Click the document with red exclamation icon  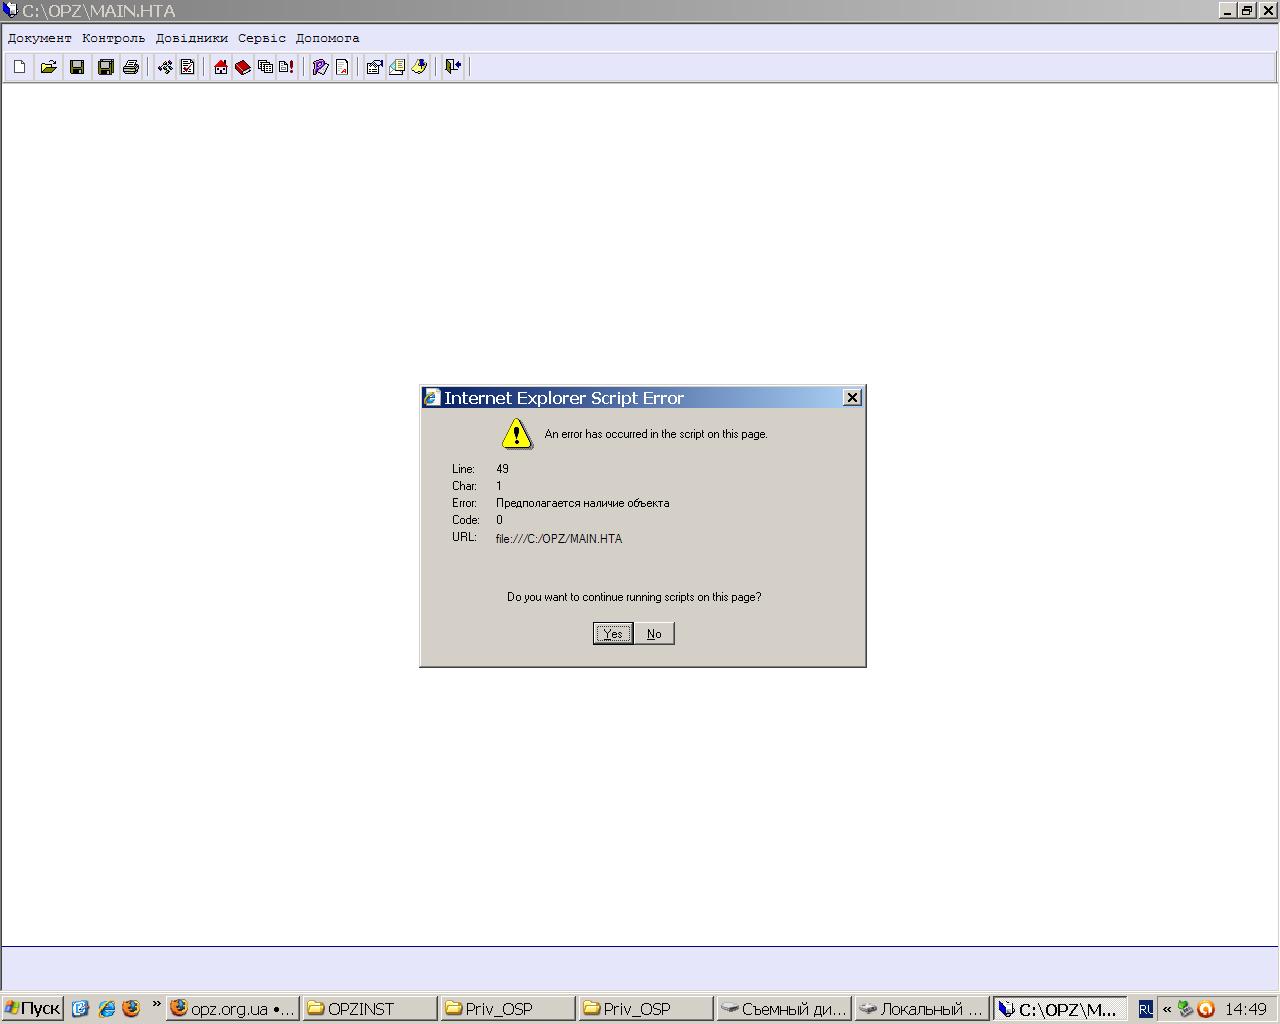click(287, 67)
